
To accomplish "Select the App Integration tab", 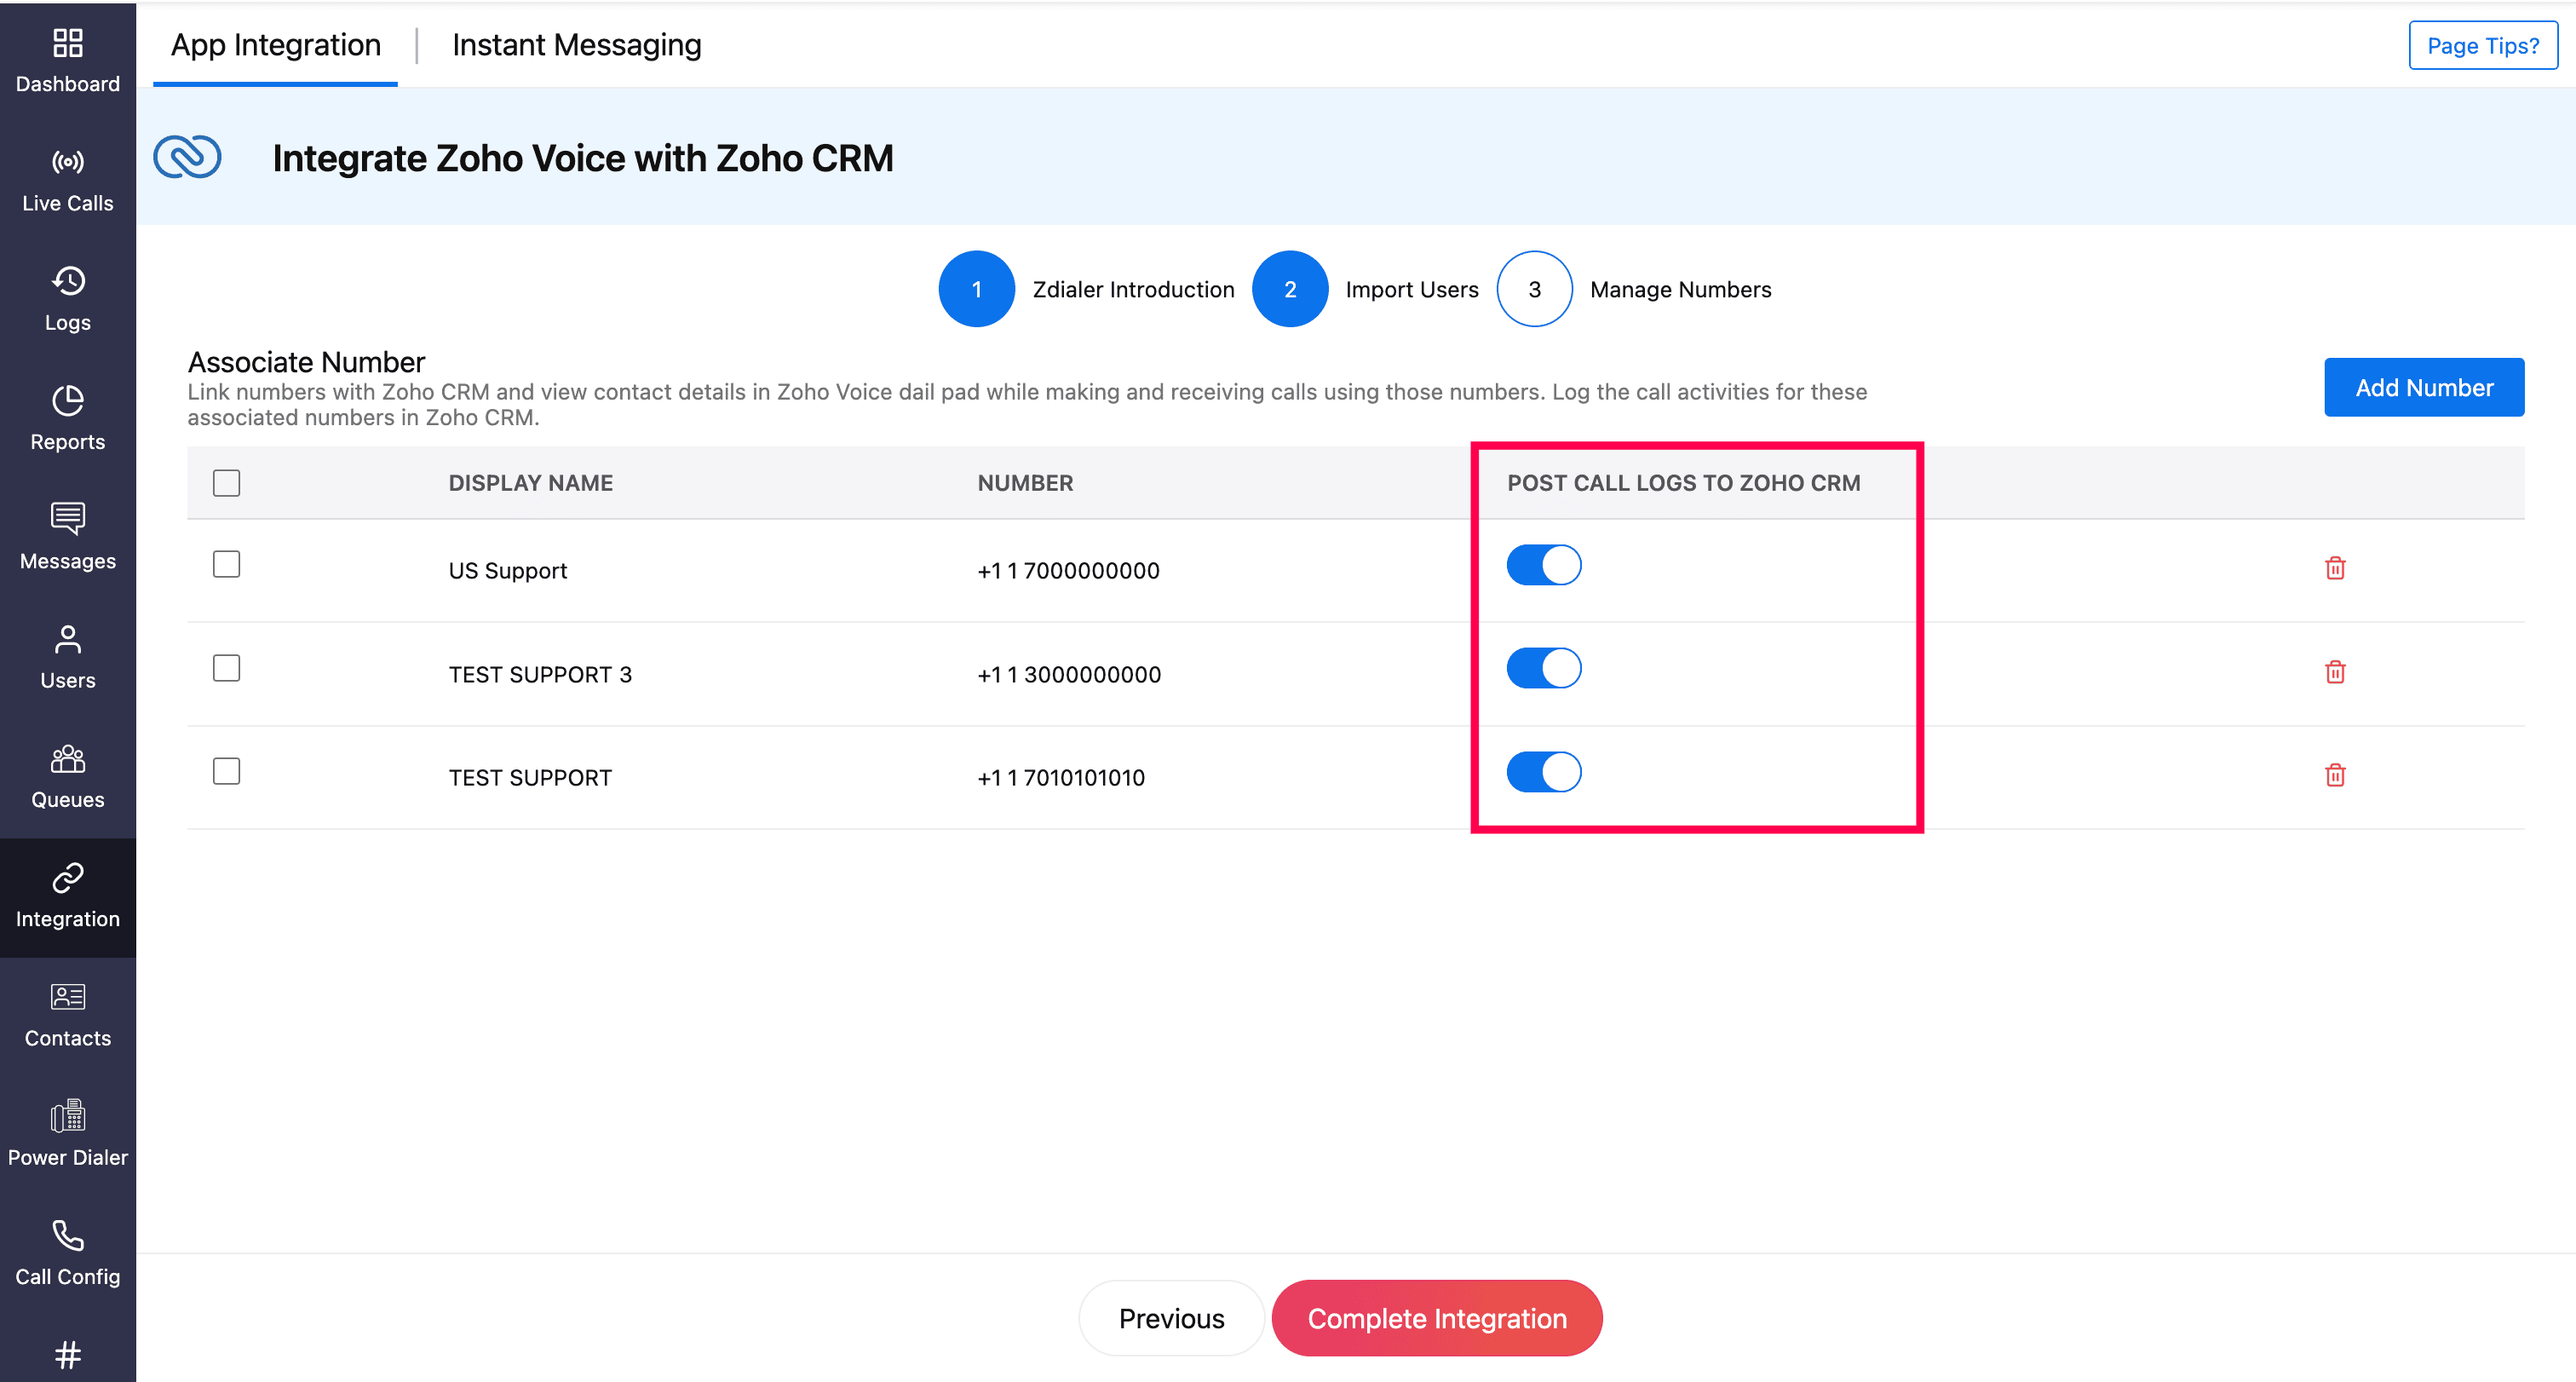I will tap(275, 45).
